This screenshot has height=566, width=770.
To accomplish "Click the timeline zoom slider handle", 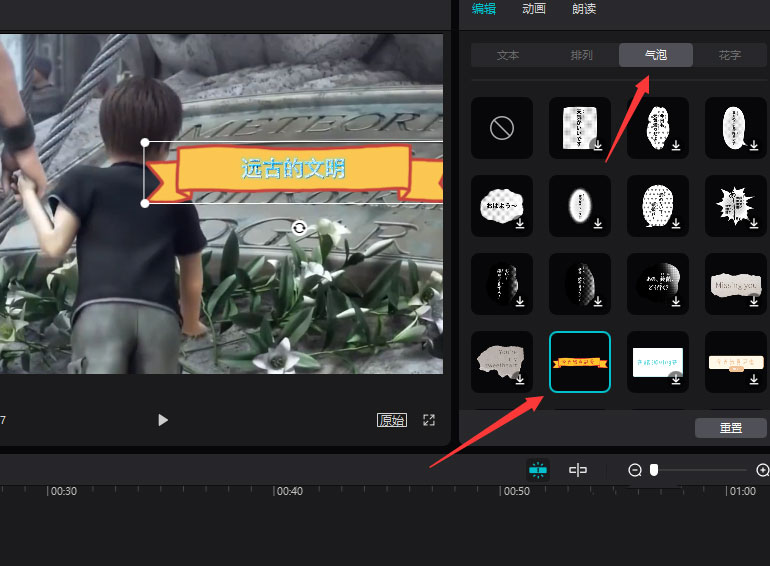I will (654, 470).
